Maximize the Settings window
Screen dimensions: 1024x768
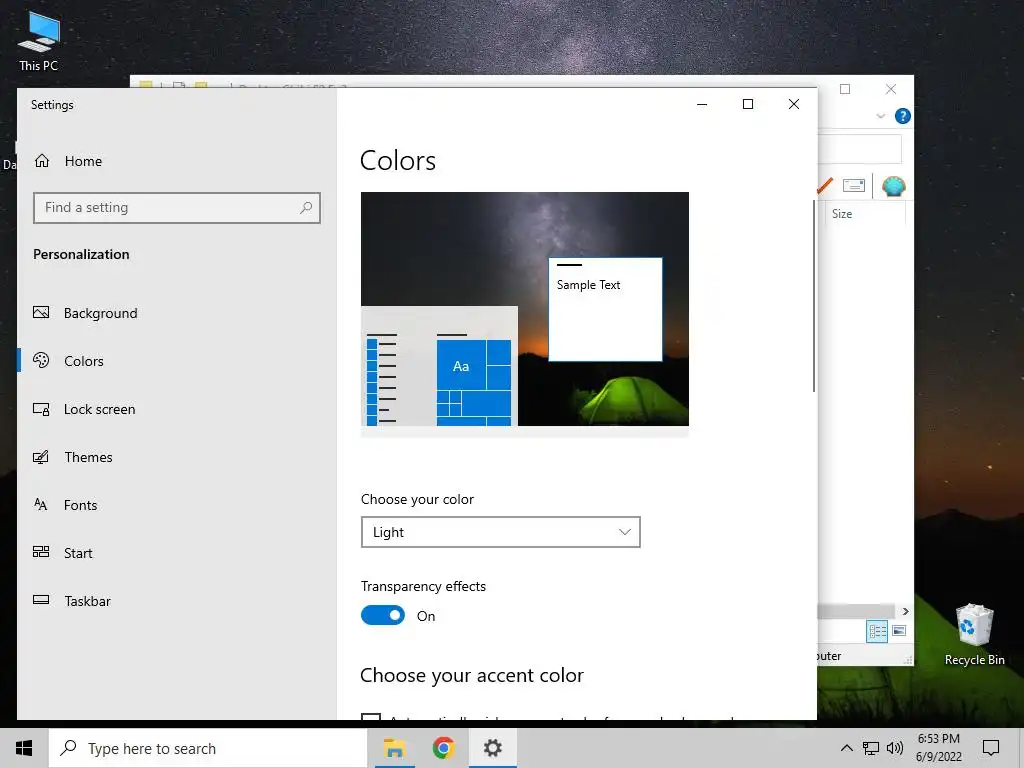coord(748,104)
